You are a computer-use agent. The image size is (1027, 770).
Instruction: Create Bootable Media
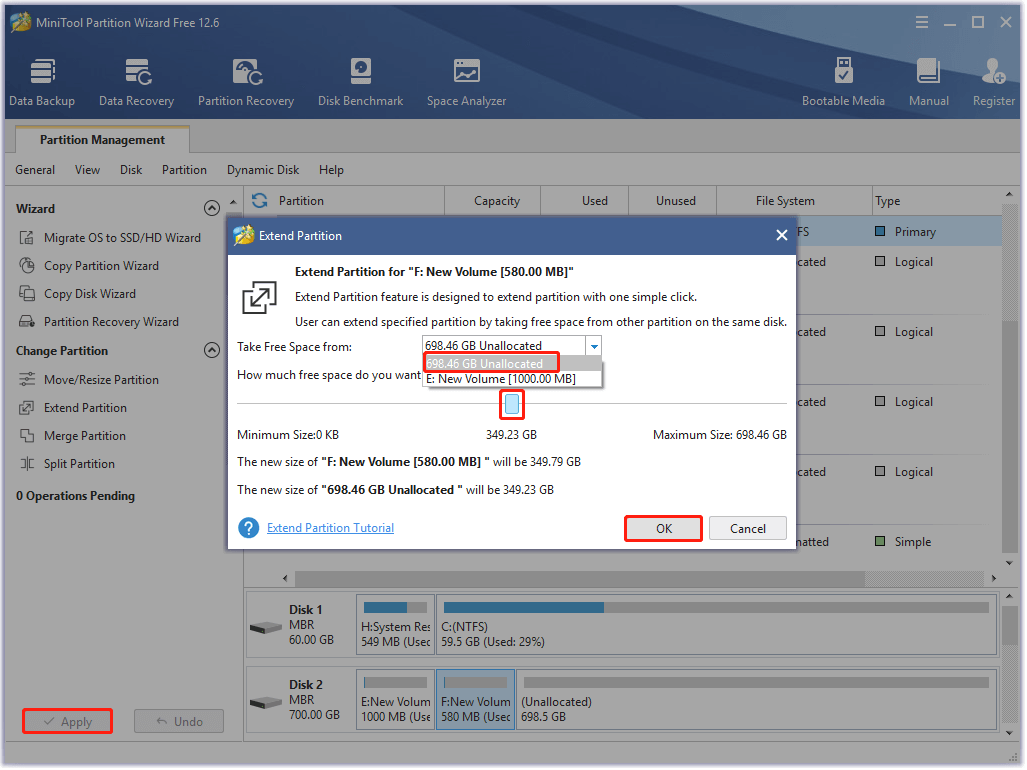tap(843, 82)
